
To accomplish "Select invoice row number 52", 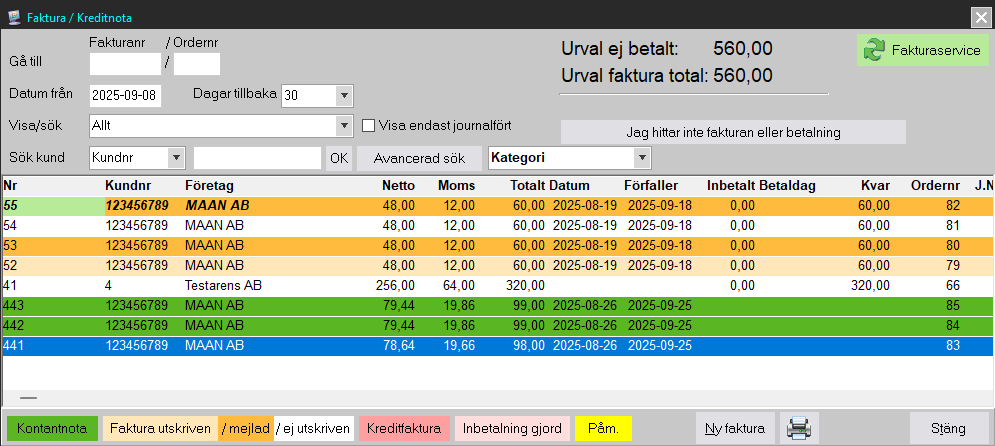I will [498, 265].
